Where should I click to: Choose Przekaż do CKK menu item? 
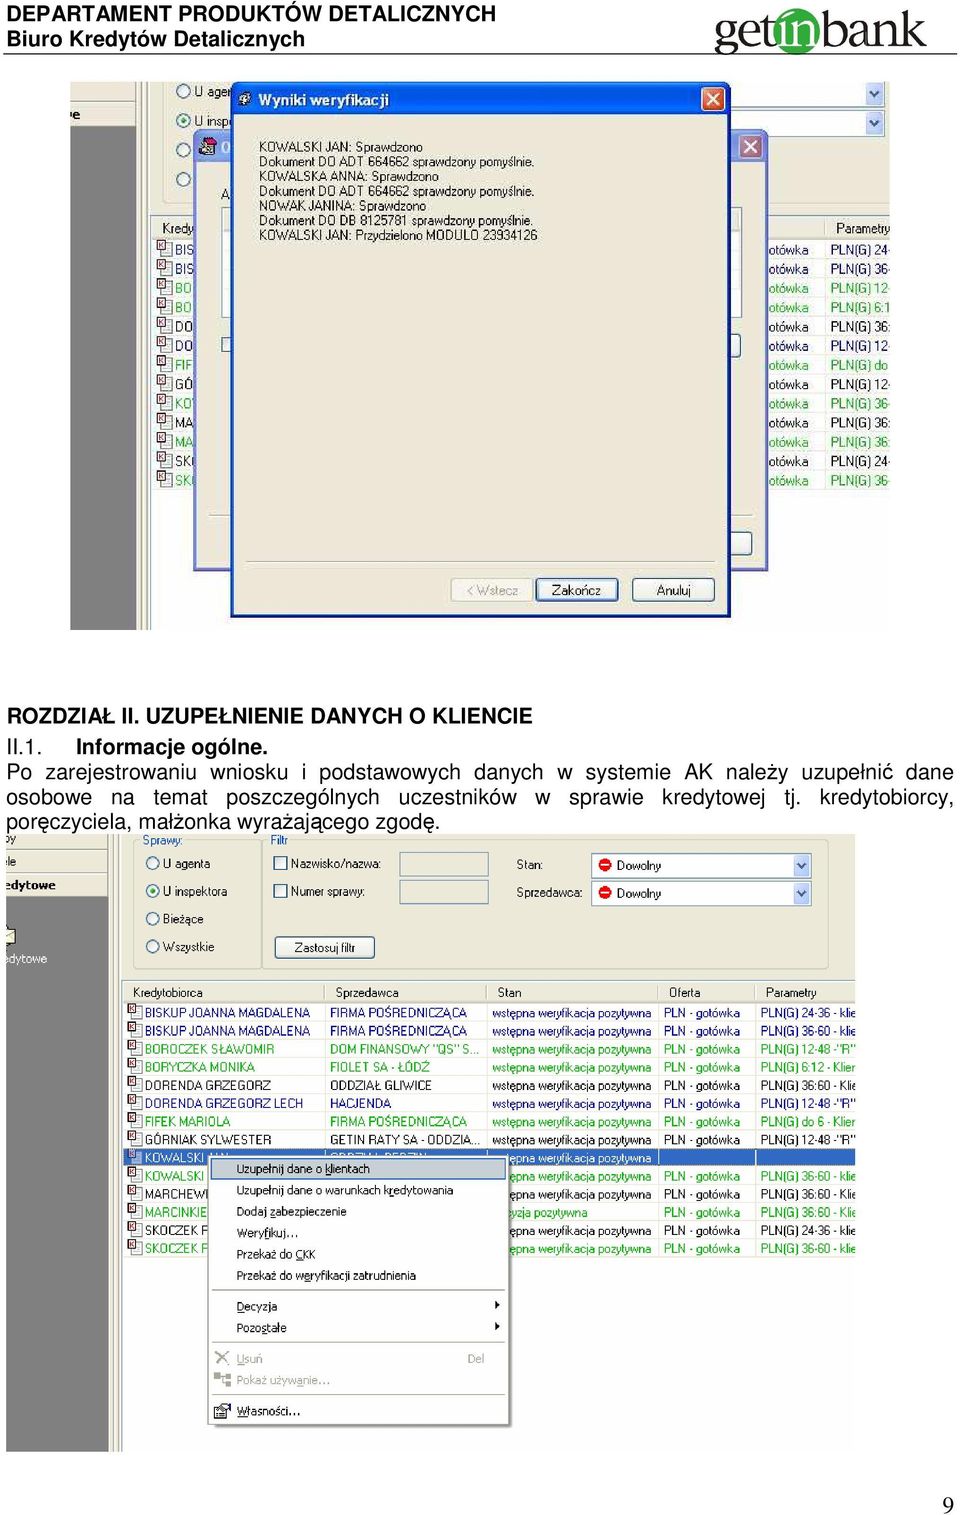pyautogui.click(x=358, y=1254)
